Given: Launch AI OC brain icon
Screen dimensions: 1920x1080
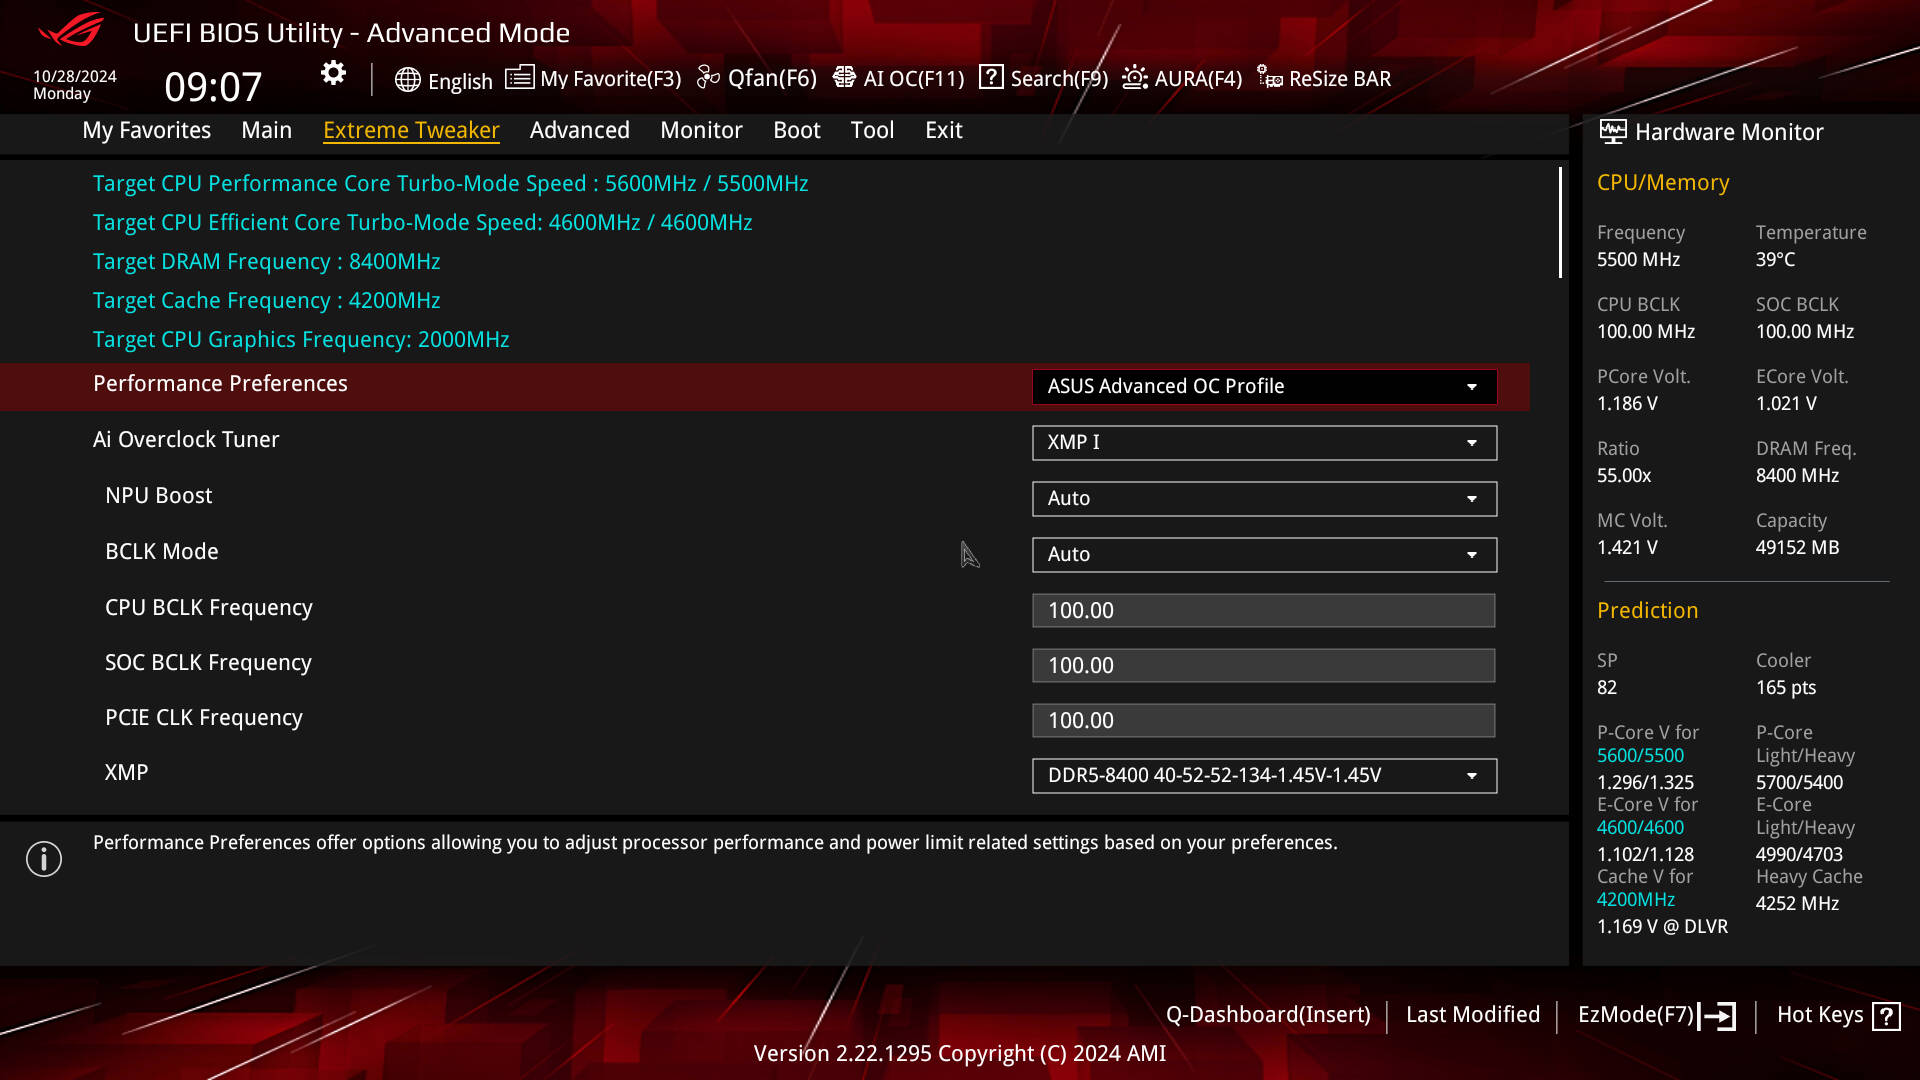Looking at the screenshot, I should (844, 78).
